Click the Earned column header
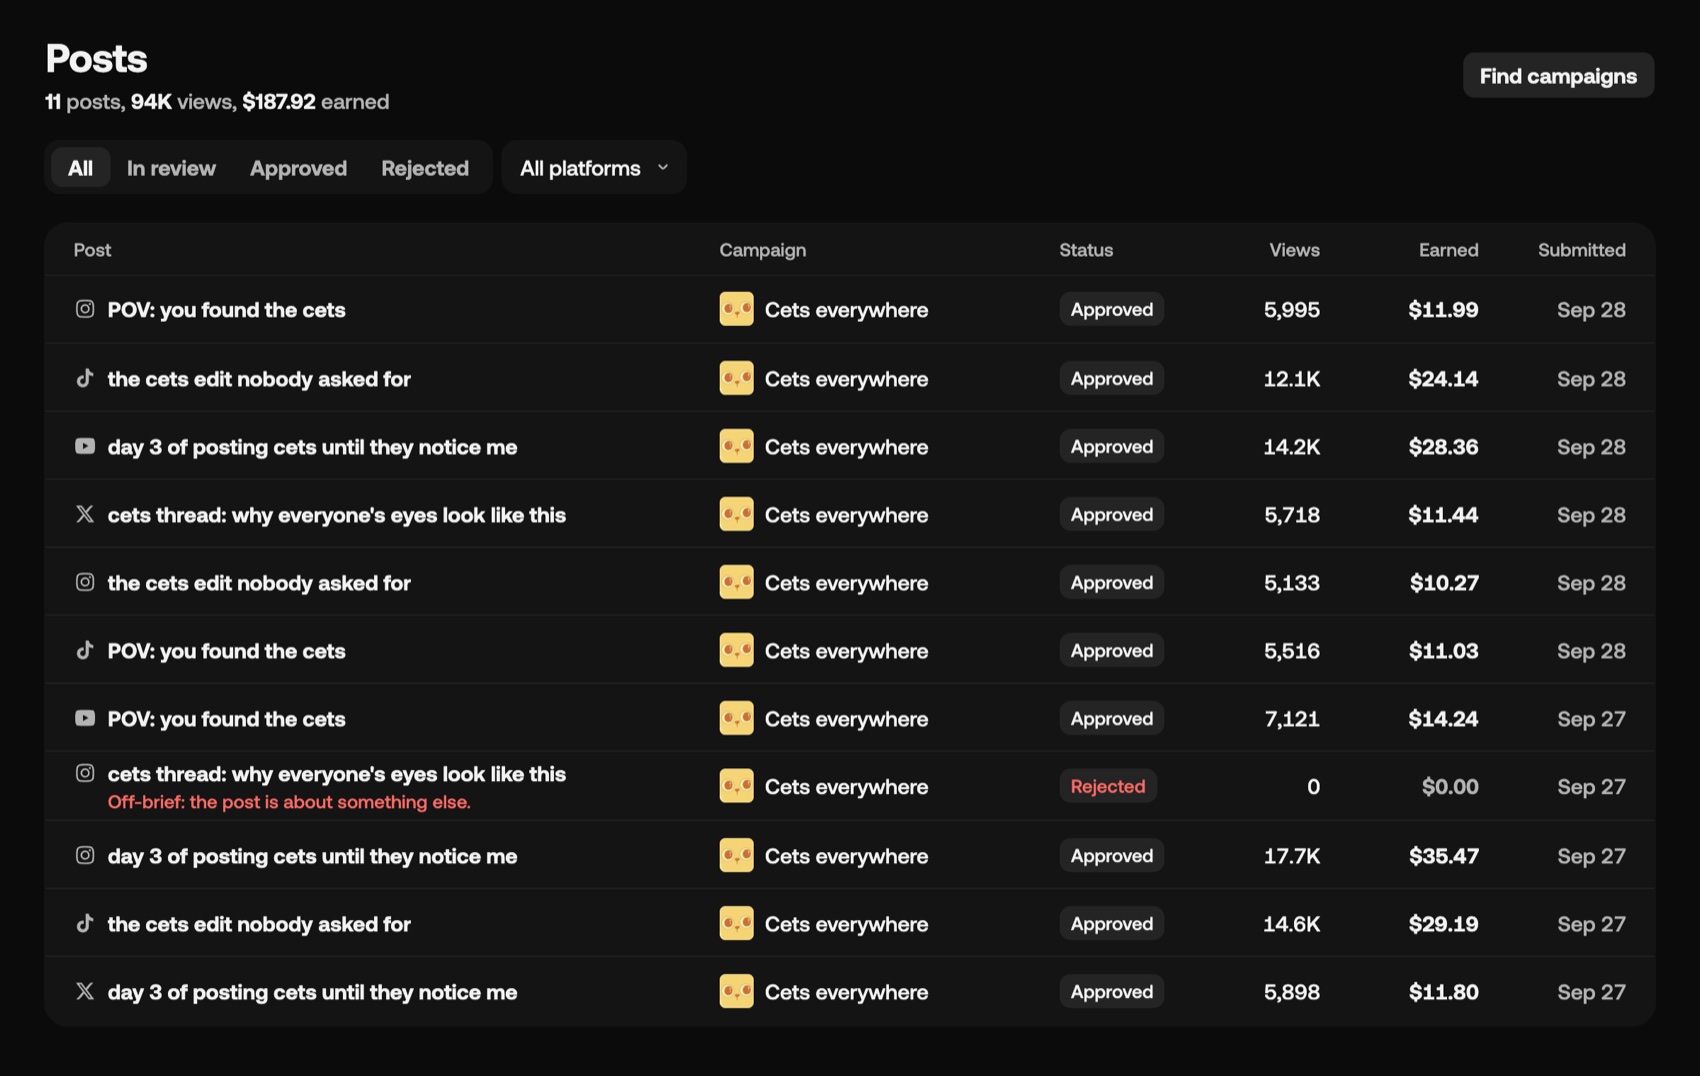 (x=1448, y=250)
